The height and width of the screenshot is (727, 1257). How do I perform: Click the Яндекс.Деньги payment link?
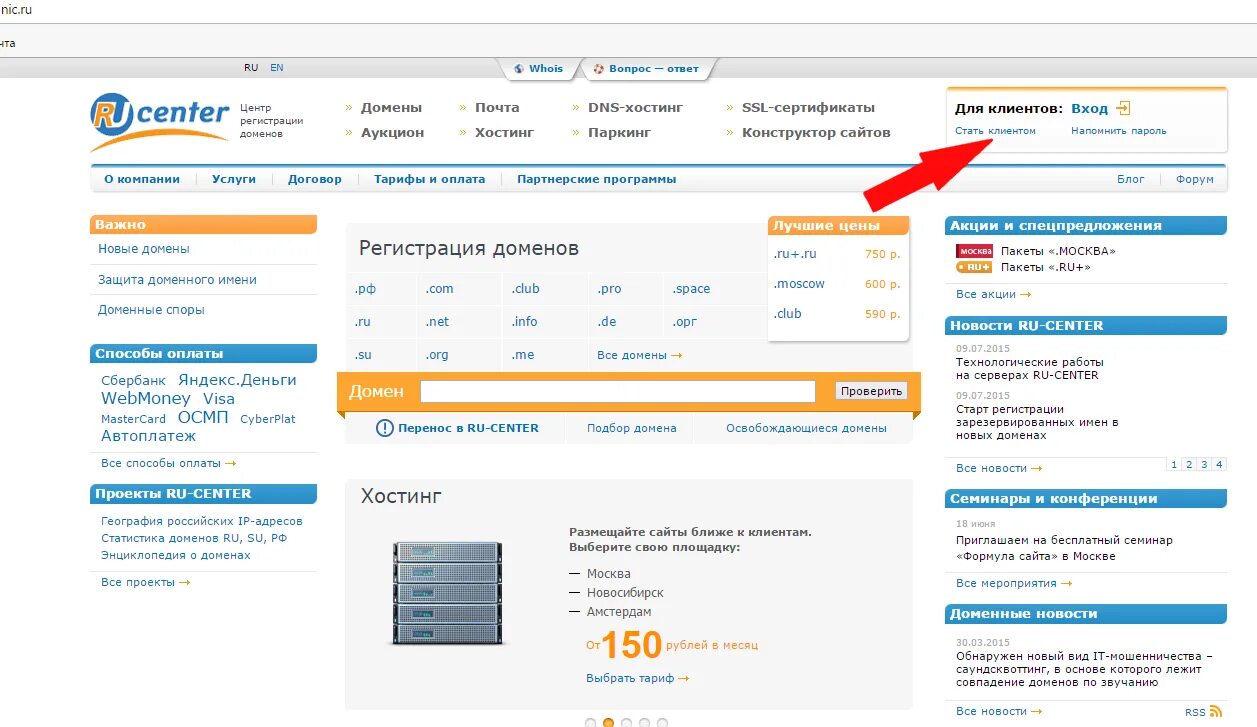tap(237, 380)
